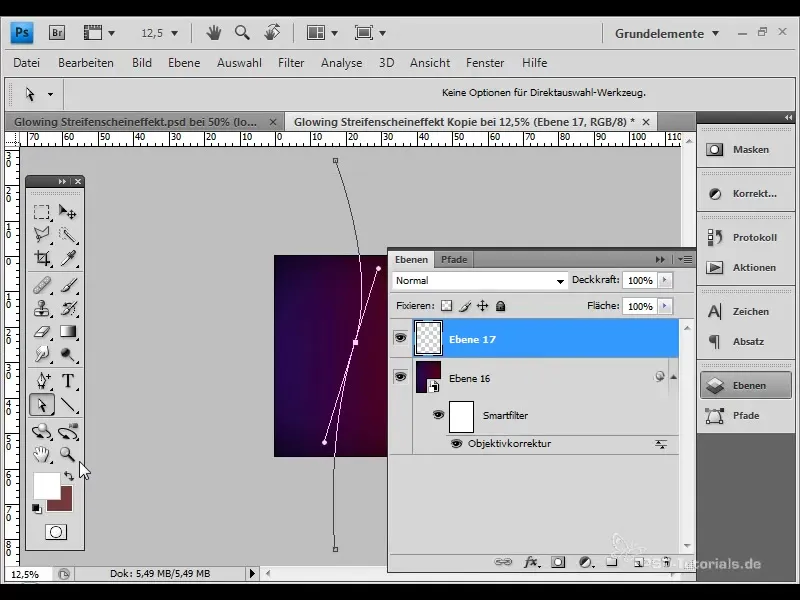800x600 pixels.
Task: Open the Datei menu
Action: pyautogui.click(x=27, y=63)
